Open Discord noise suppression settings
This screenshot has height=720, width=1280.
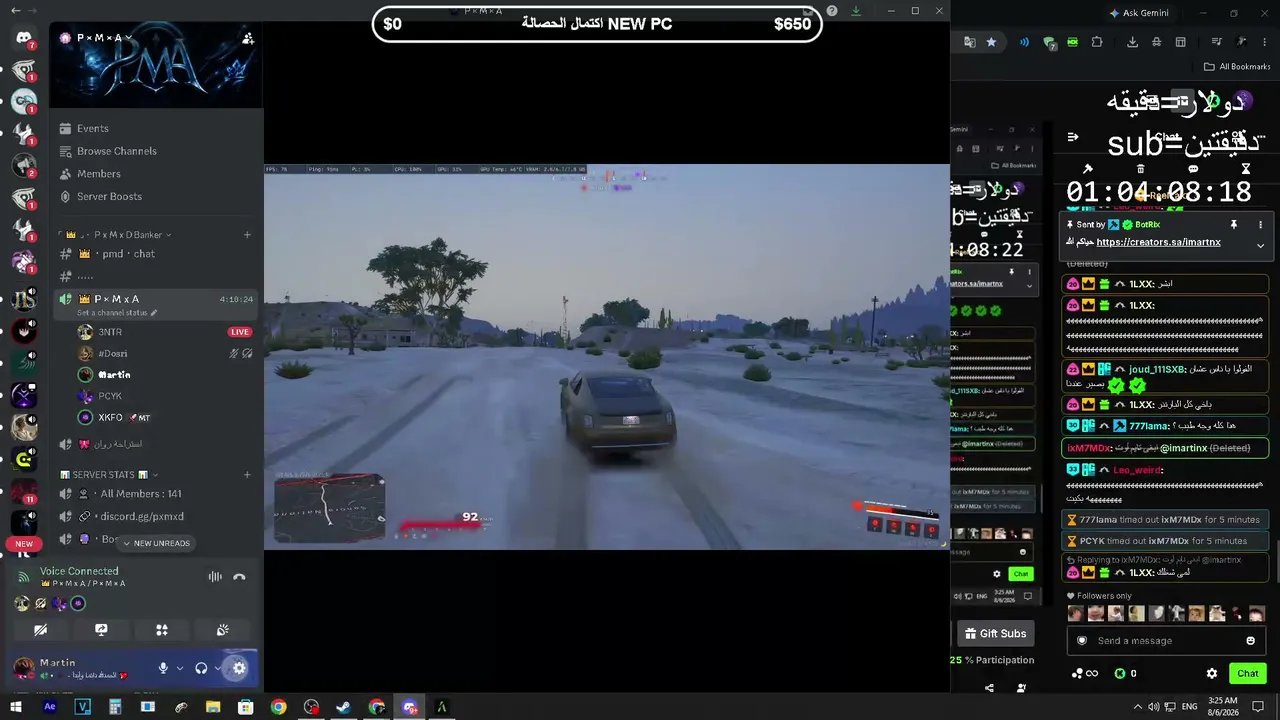click(x=215, y=577)
